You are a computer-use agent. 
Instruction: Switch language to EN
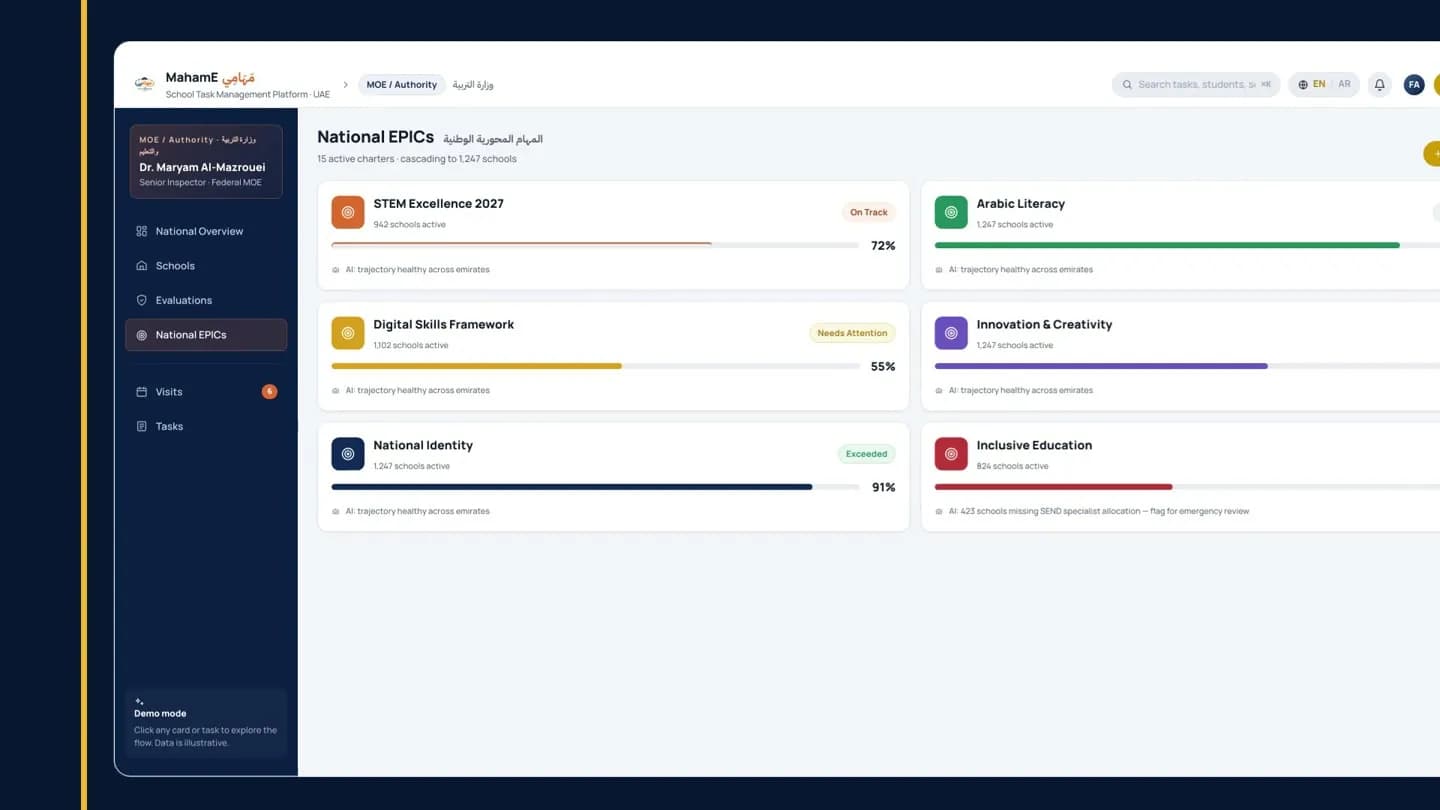(x=1319, y=85)
